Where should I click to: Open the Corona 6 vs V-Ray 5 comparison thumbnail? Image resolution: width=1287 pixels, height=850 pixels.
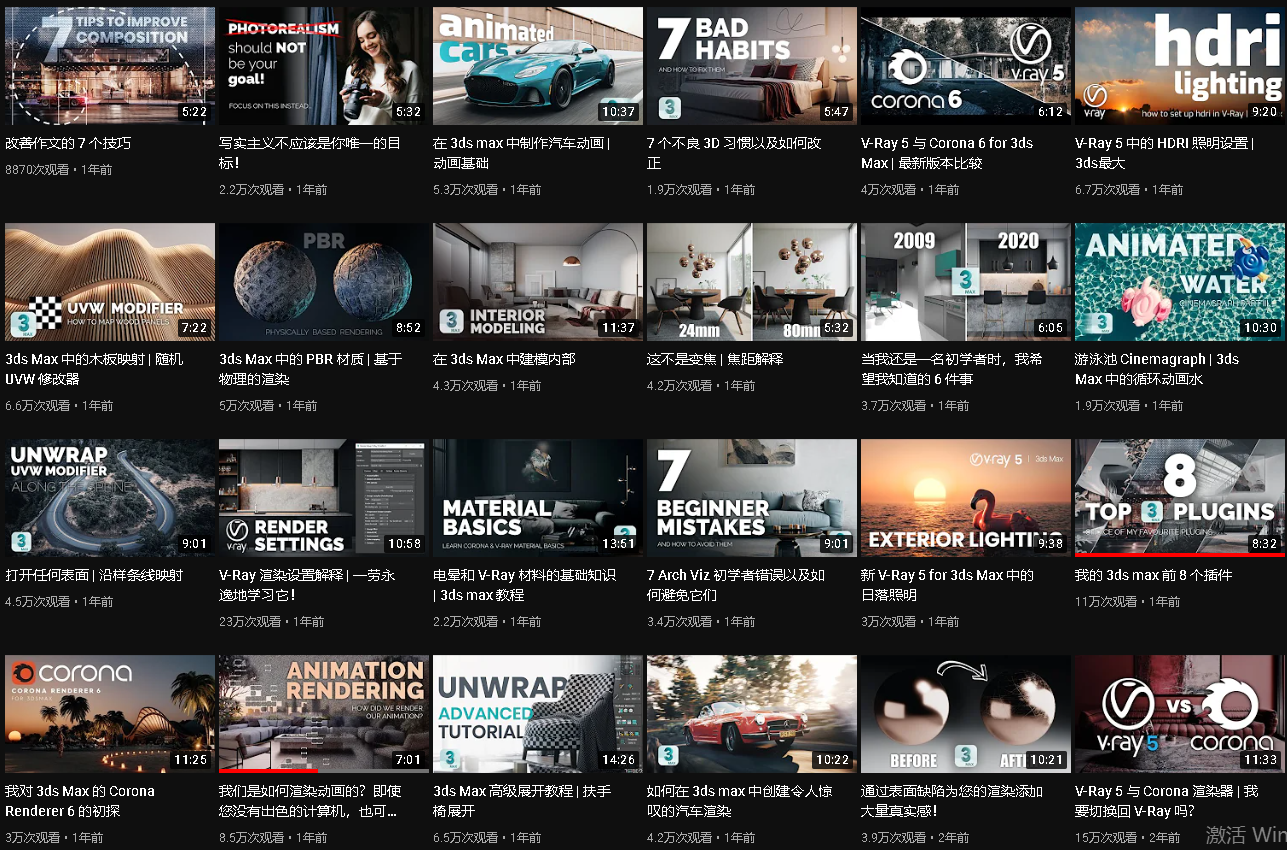[966, 66]
